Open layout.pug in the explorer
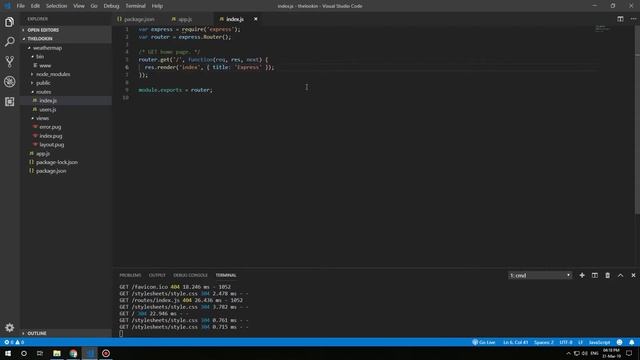 [51, 145]
